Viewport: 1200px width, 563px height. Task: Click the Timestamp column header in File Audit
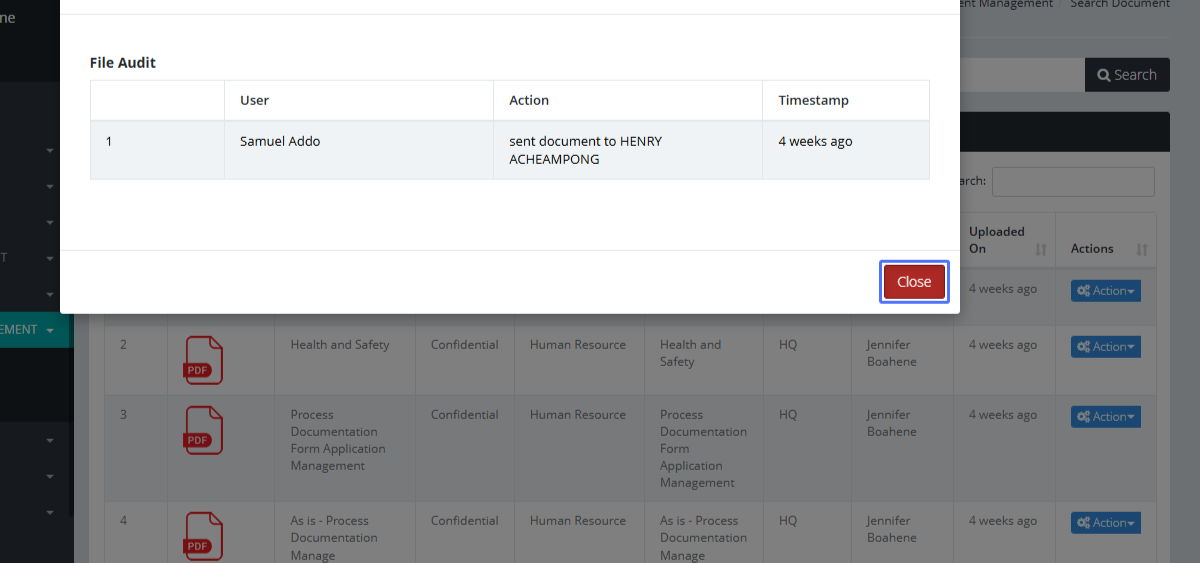[x=813, y=100]
